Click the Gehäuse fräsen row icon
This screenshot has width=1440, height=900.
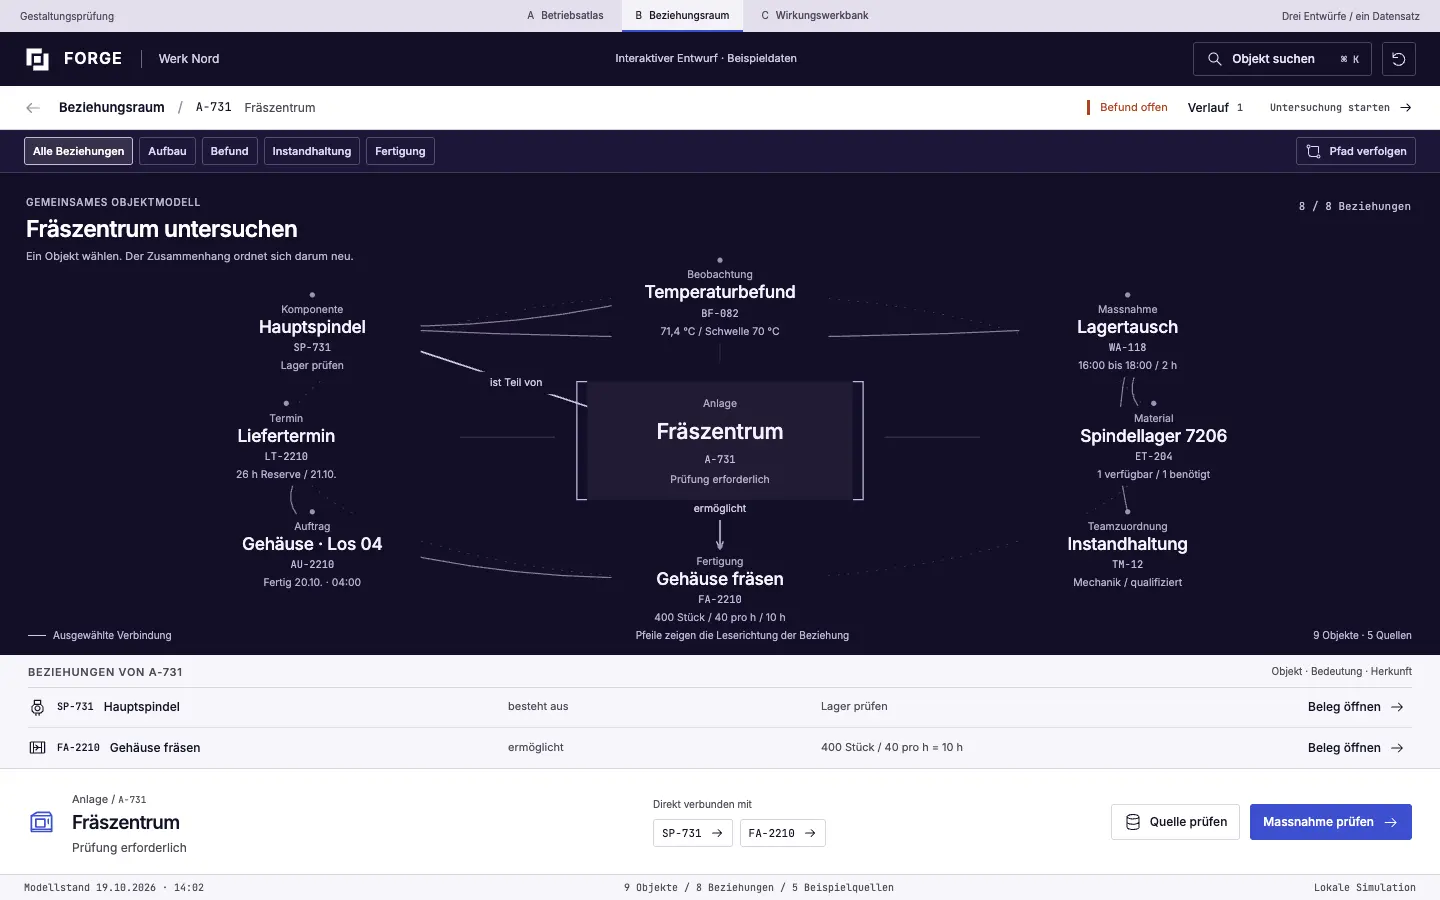pyautogui.click(x=37, y=748)
